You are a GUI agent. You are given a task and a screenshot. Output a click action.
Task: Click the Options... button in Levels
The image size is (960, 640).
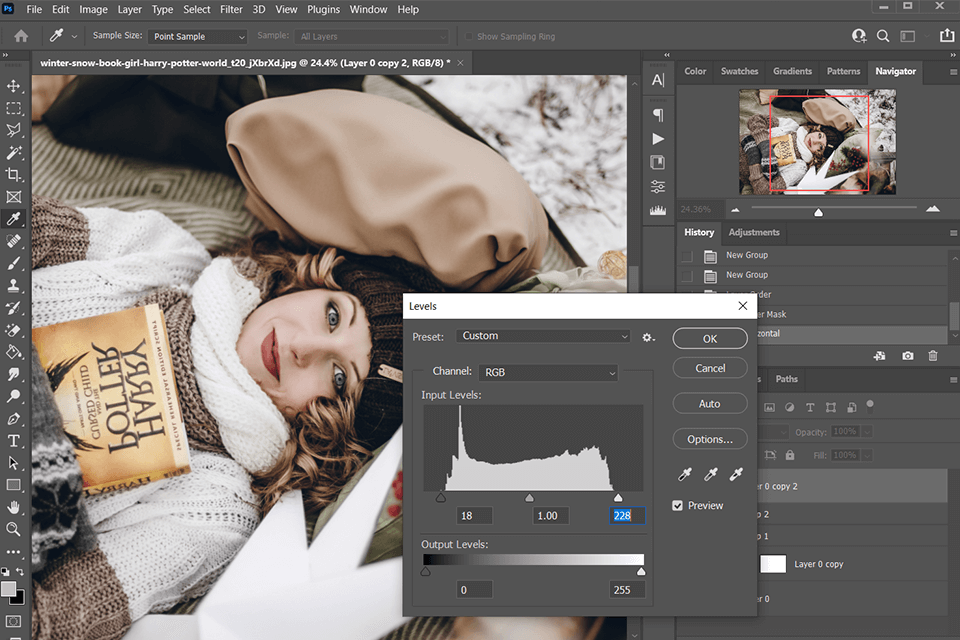tap(710, 439)
